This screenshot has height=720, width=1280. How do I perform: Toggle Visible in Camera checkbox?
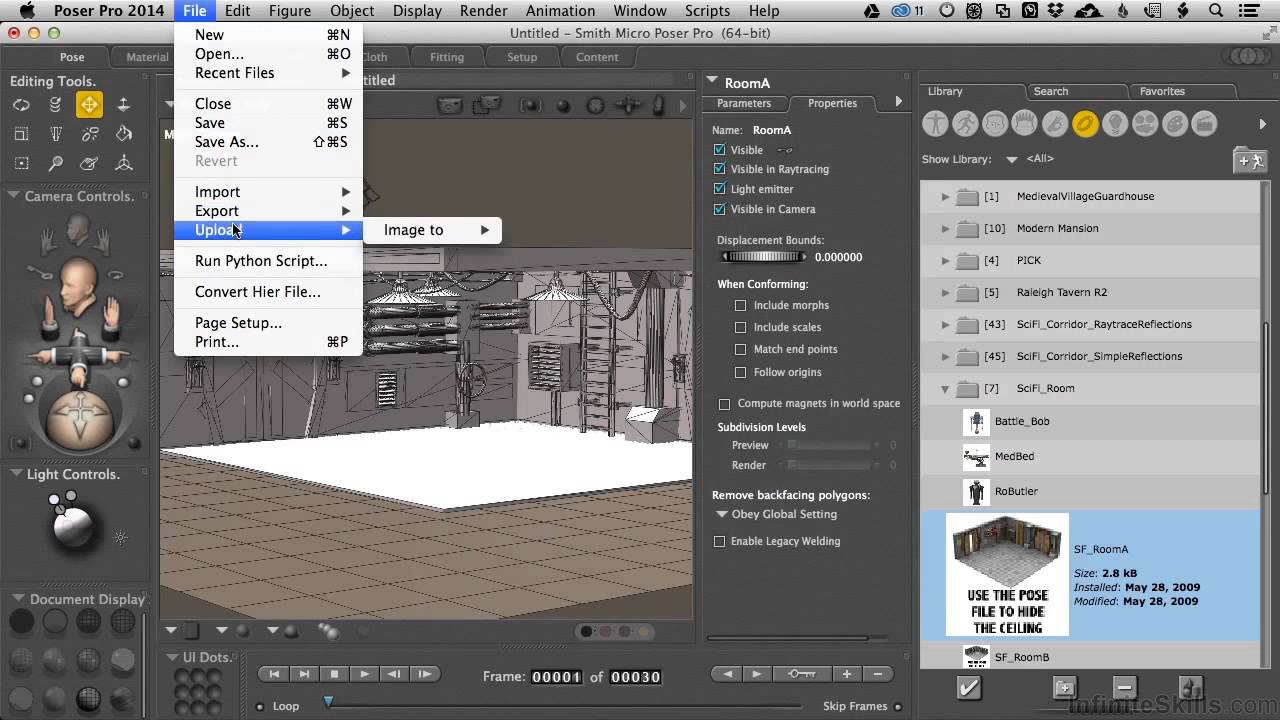click(719, 209)
